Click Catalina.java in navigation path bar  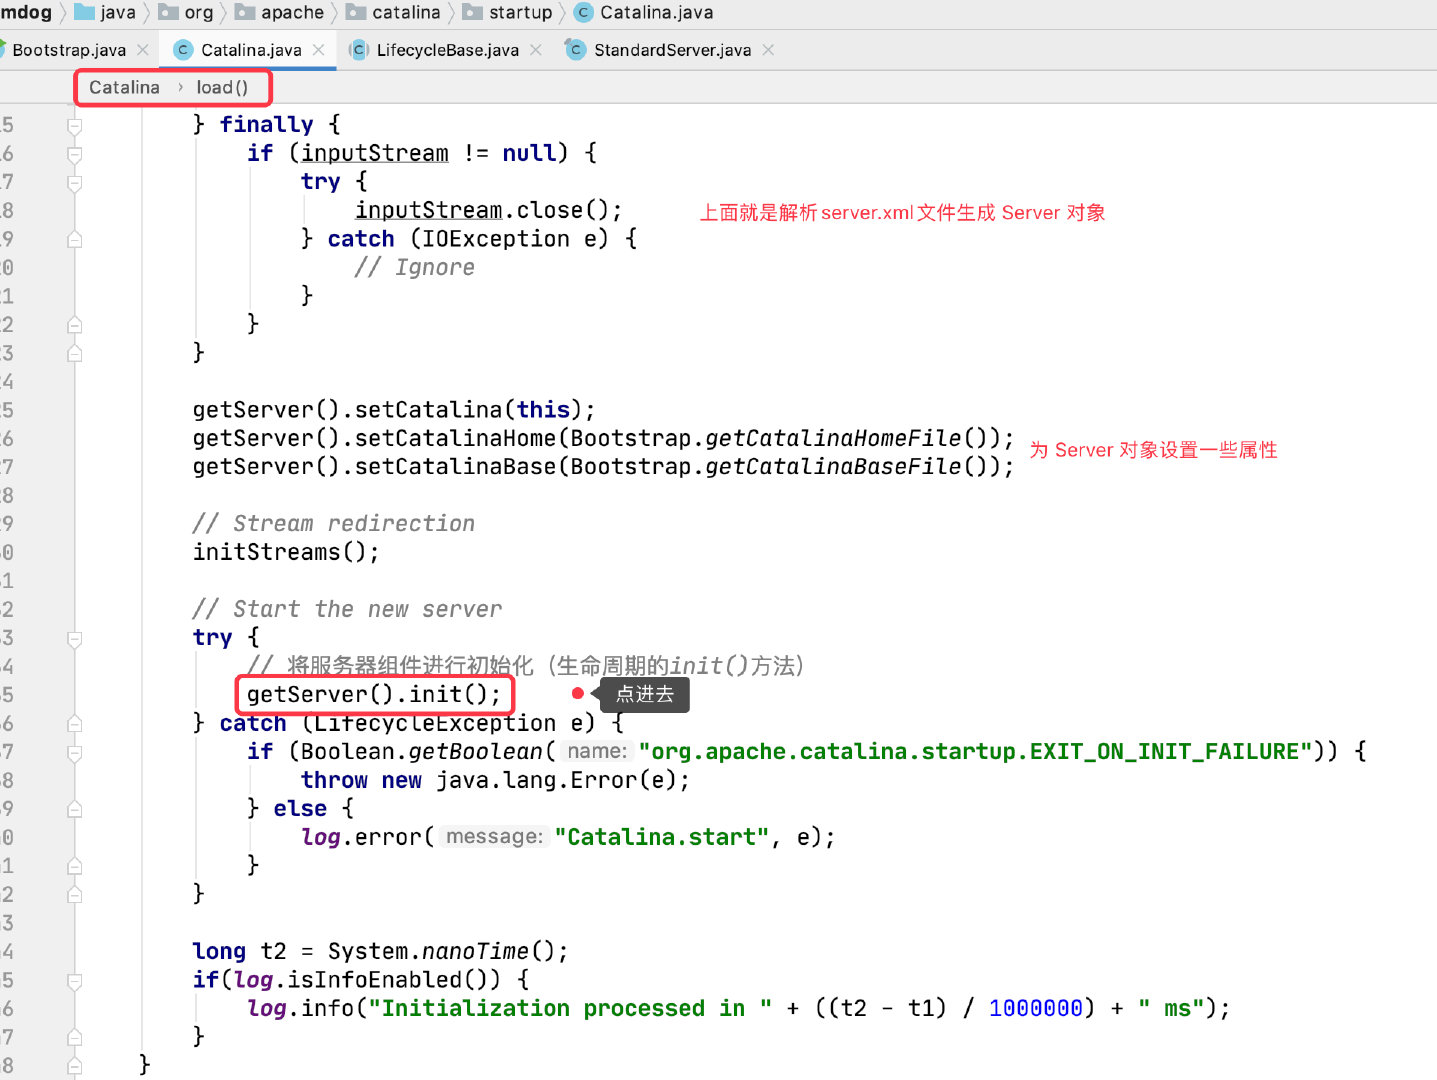point(656,12)
